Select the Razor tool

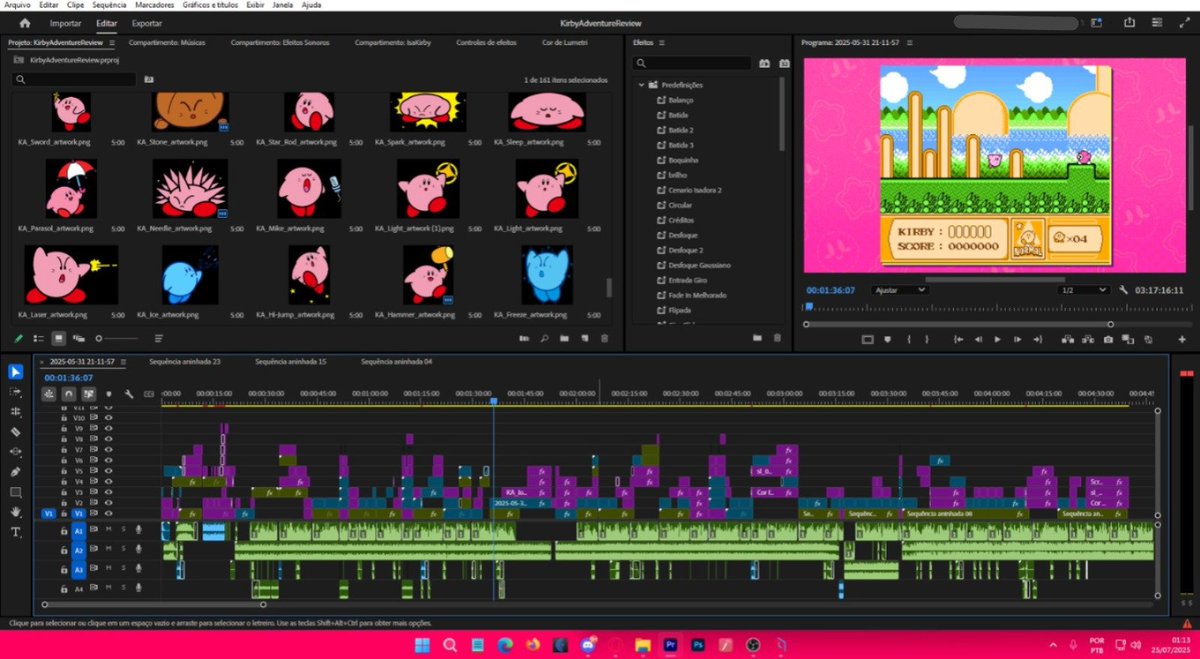tap(16, 432)
